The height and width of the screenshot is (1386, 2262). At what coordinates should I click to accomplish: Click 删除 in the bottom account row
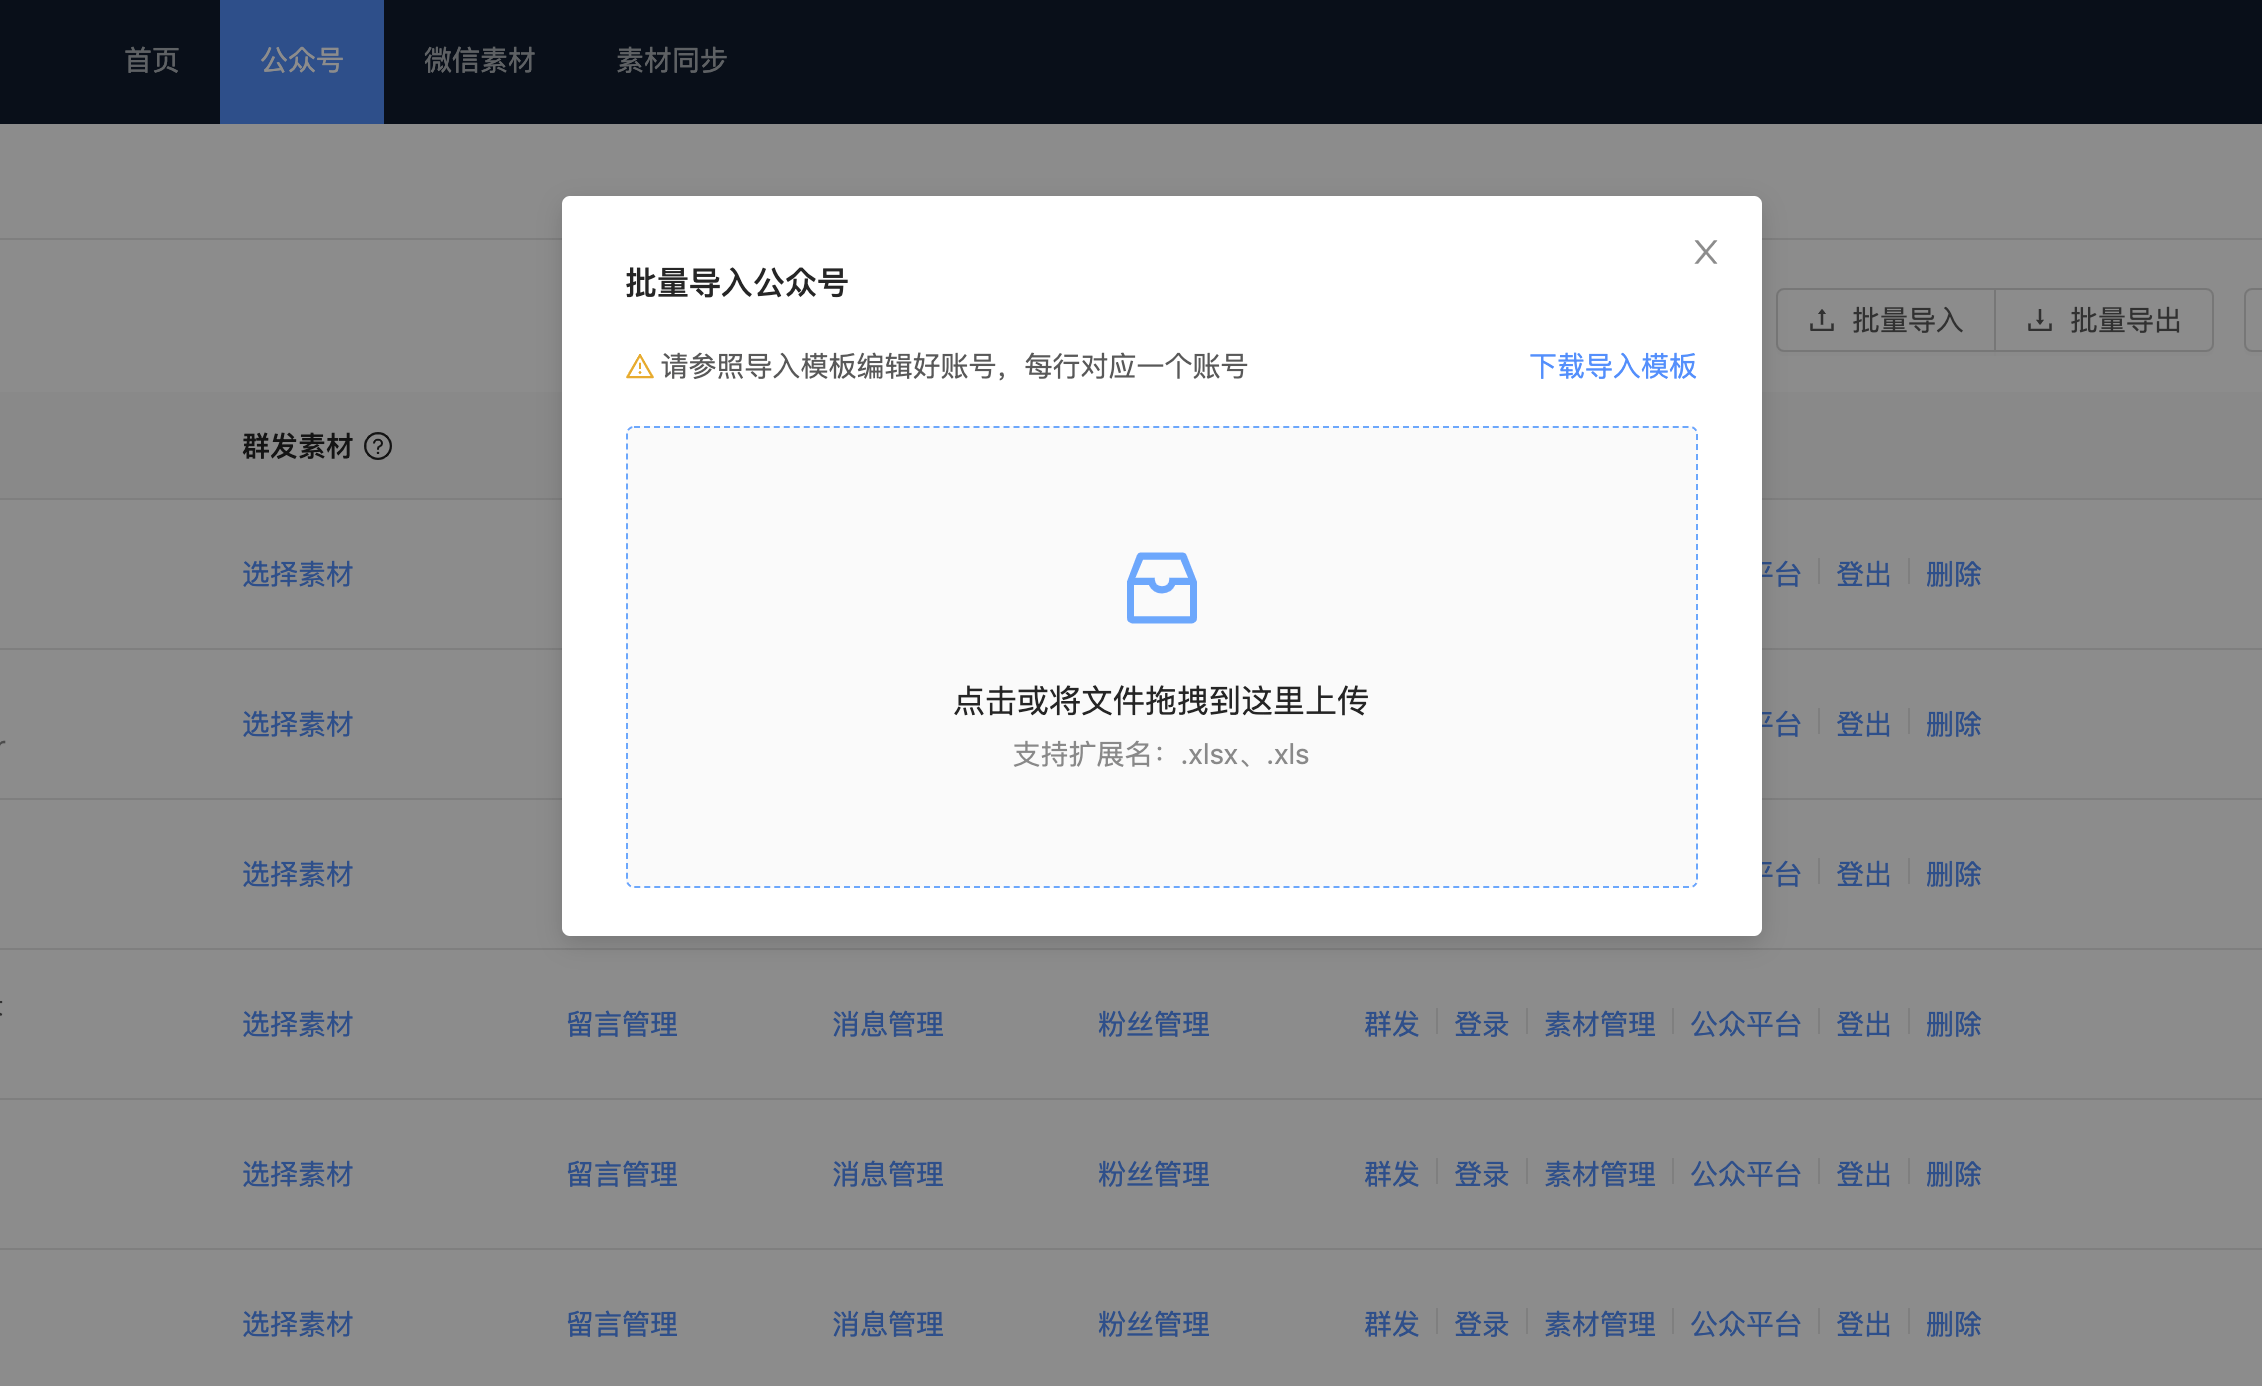click(x=1953, y=1322)
